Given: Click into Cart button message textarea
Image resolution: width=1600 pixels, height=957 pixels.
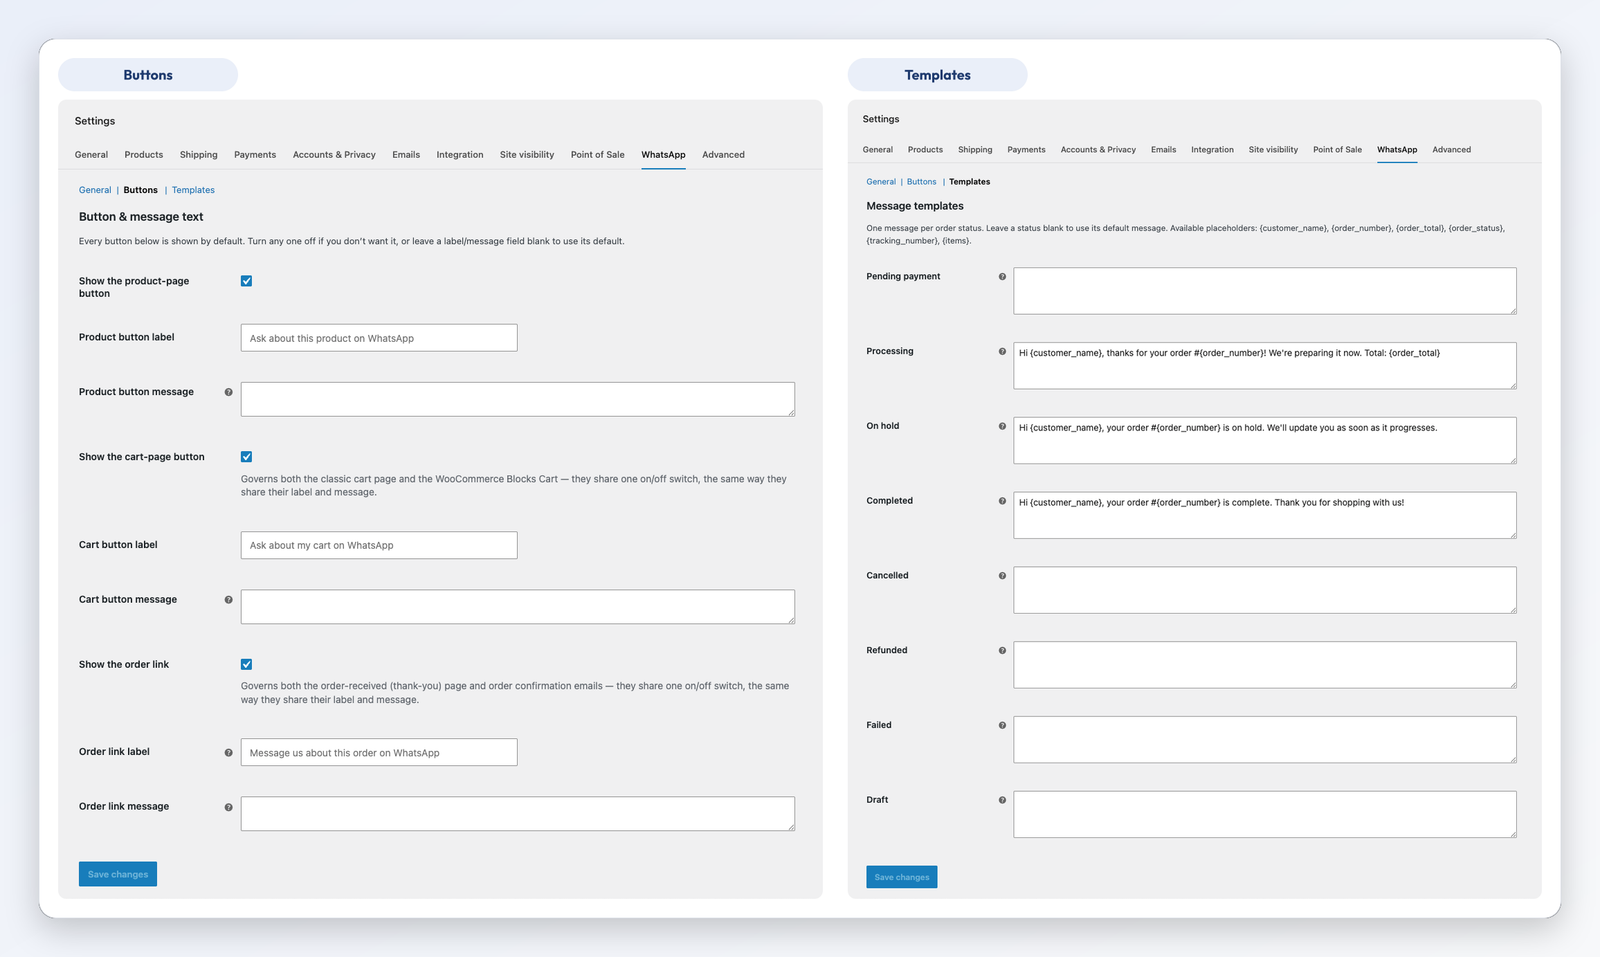Looking at the screenshot, I should pos(518,607).
